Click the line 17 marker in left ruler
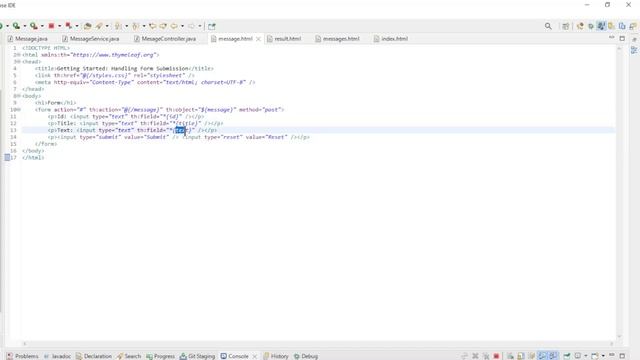The image size is (640, 360). [7, 158]
